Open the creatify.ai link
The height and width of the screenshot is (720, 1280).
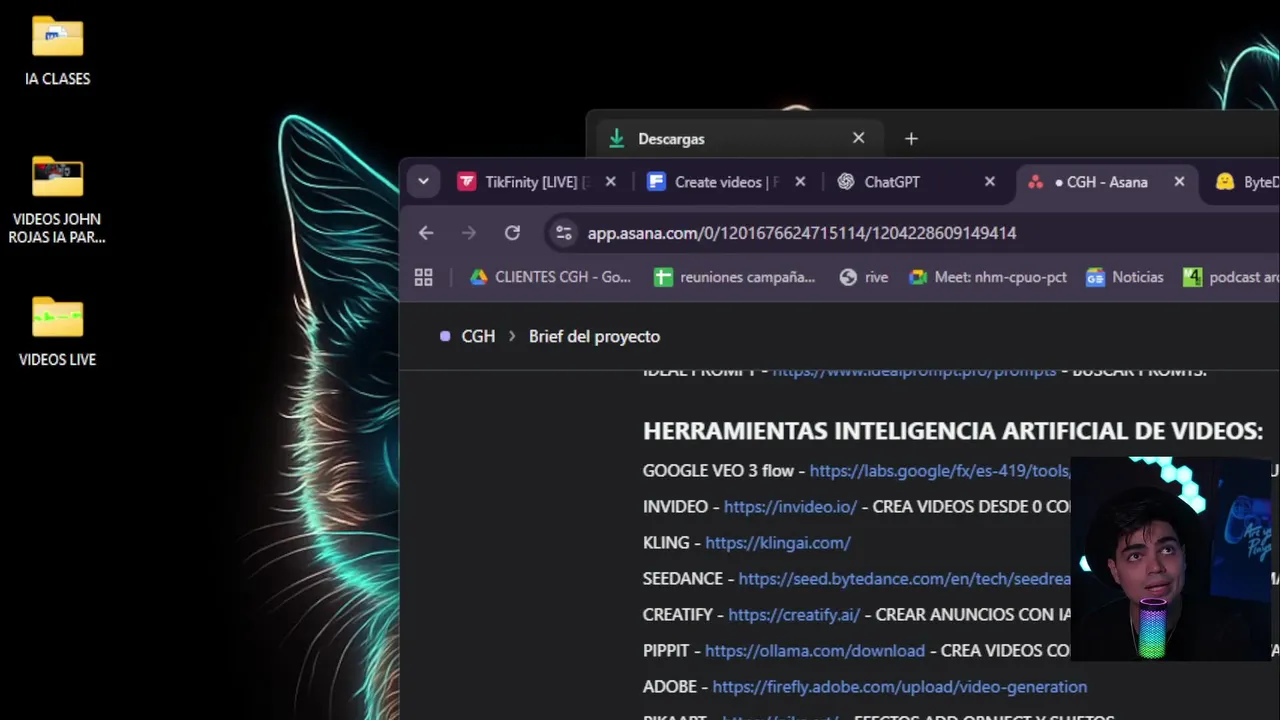pyautogui.click(x=794, y=615)
